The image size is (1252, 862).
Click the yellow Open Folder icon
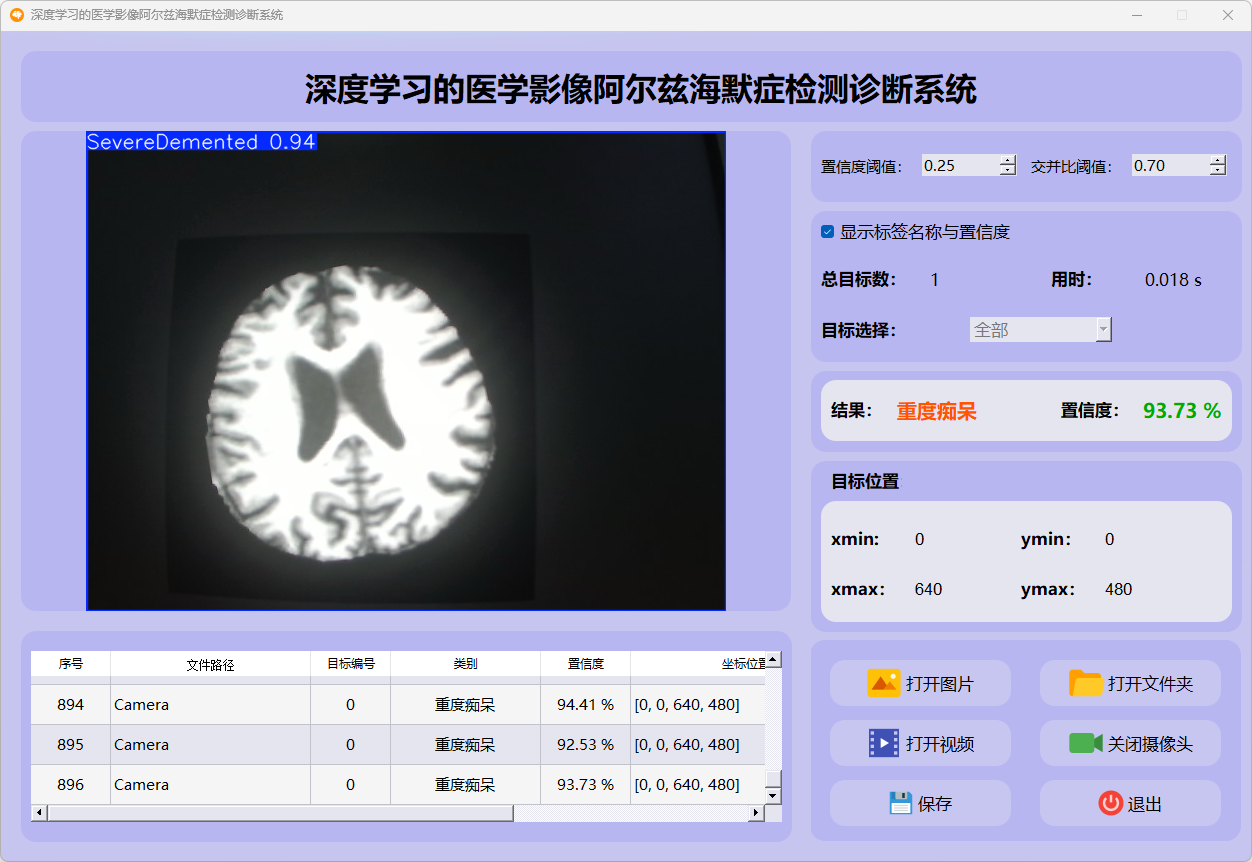(x=1086, y=684)
